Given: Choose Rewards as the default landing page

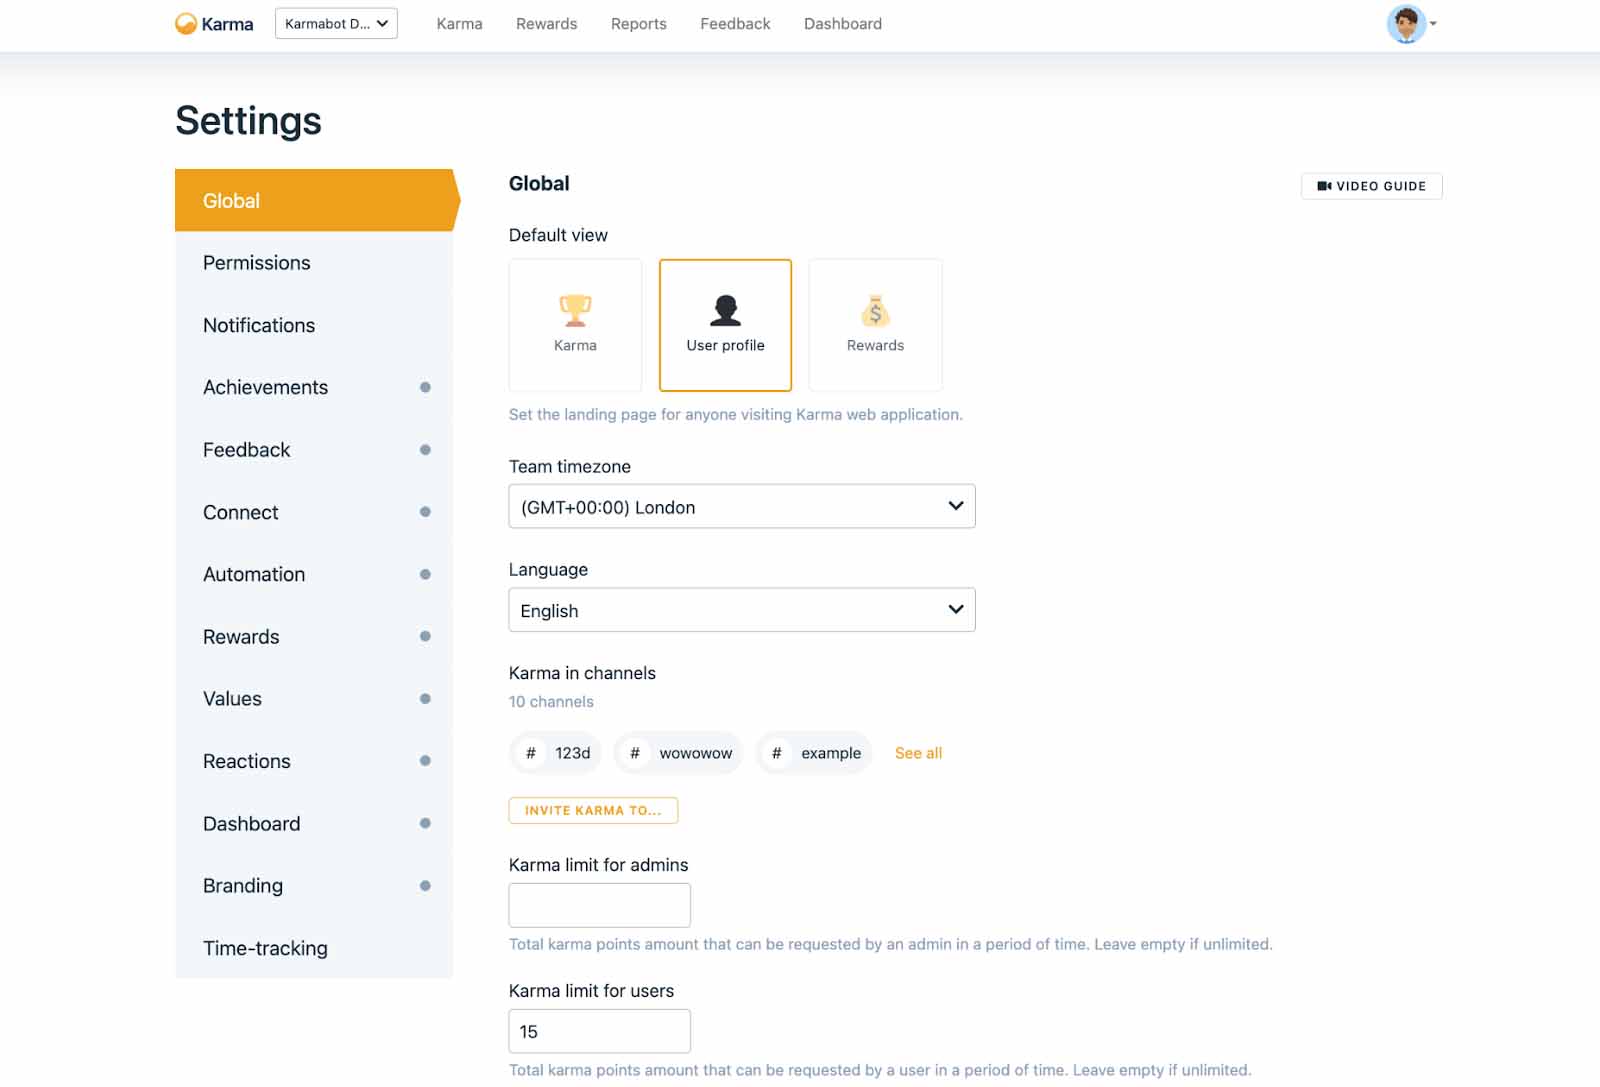Looking at the screenshot, I should 875,324.
